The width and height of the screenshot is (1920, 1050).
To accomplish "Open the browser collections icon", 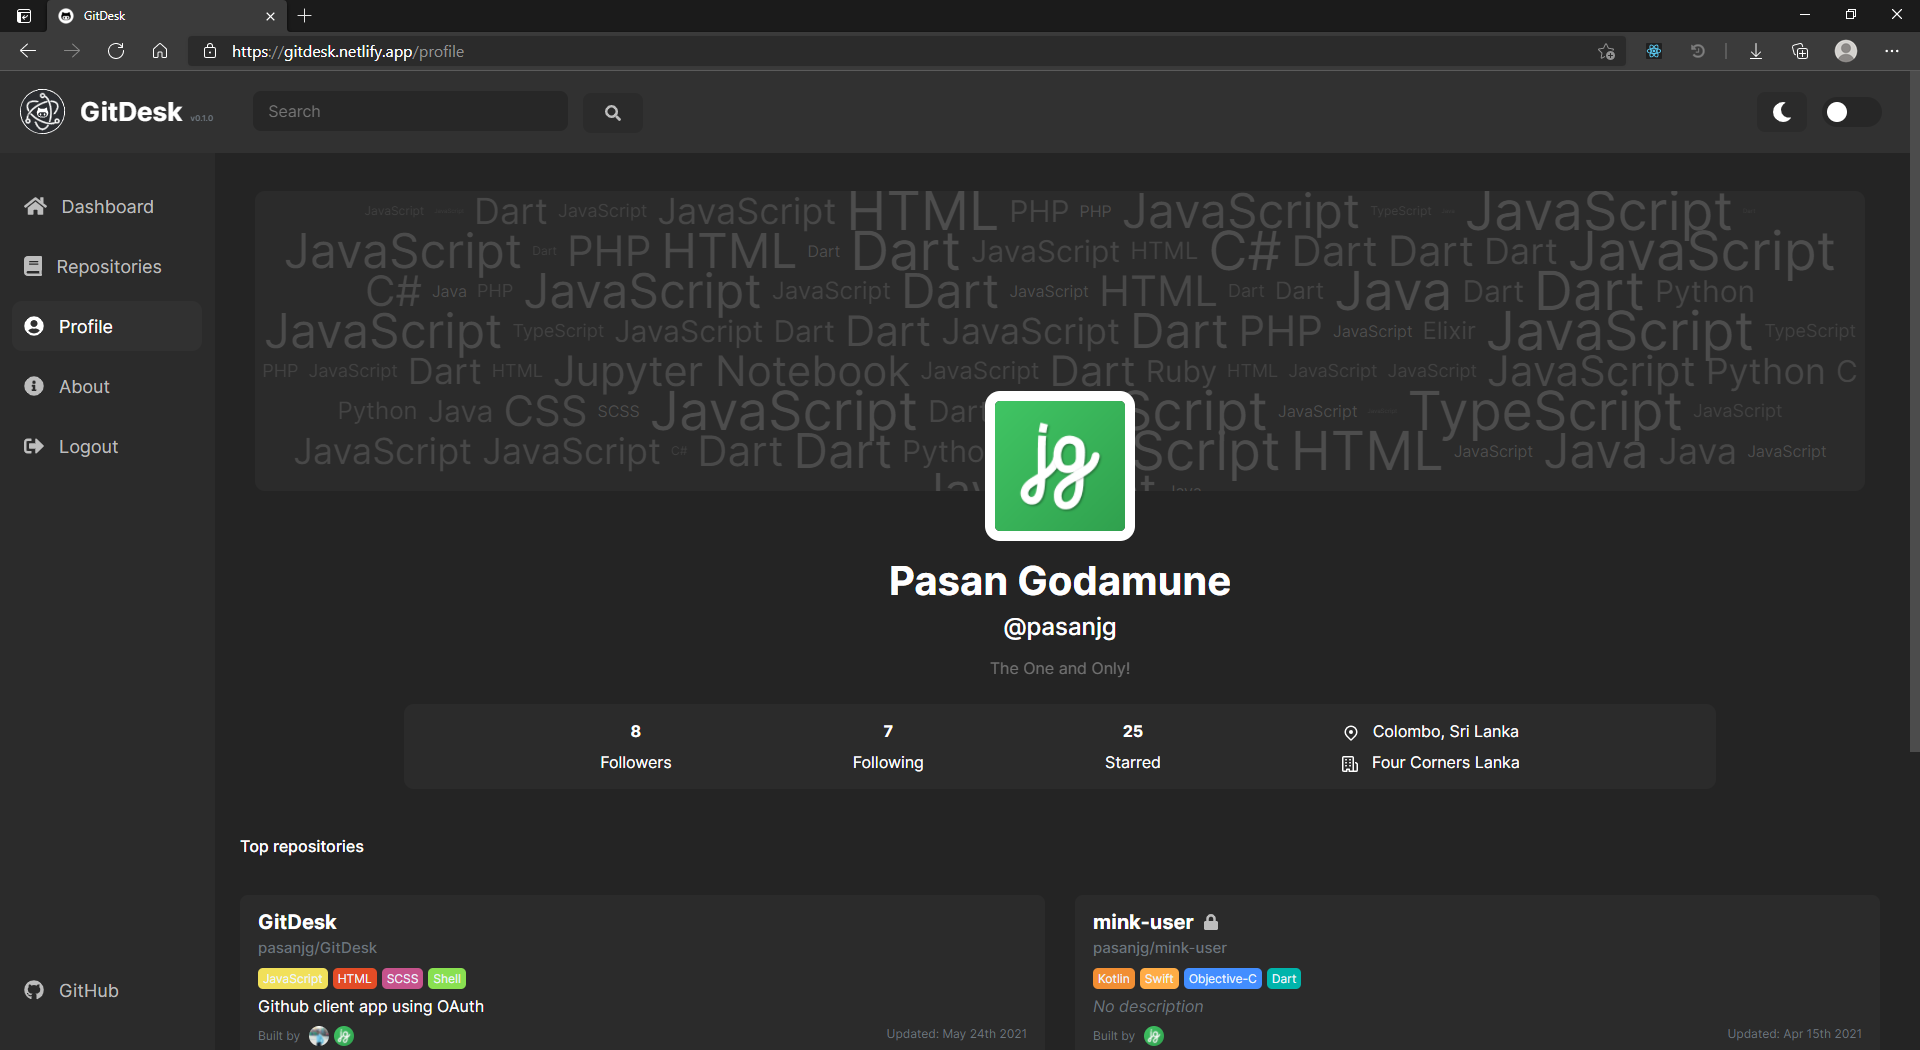I will (1800, 51).
